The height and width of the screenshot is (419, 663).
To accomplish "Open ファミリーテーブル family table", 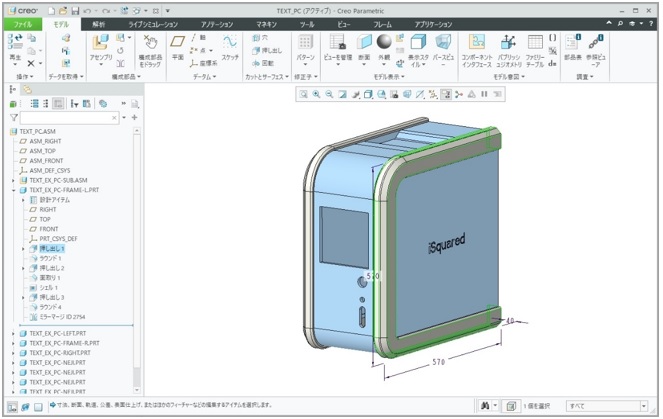I will (535, 51).
